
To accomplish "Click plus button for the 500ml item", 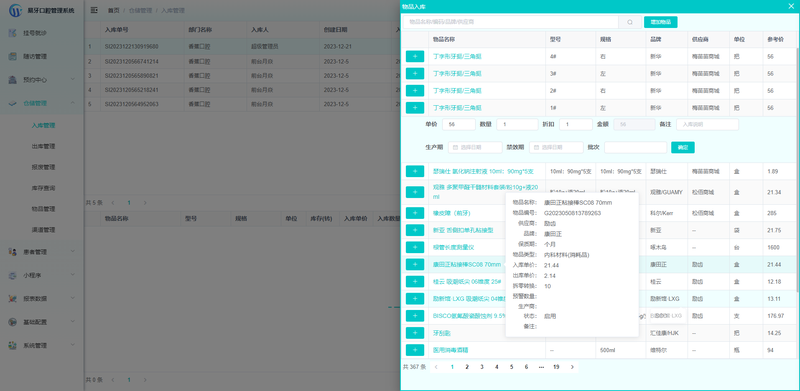I will 415,350.
